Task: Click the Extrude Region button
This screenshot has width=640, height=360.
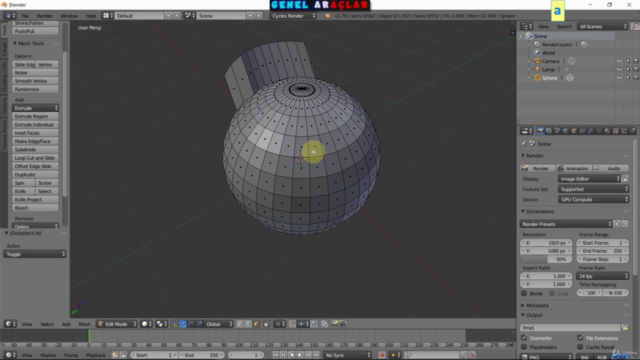Action: point(35,116)
